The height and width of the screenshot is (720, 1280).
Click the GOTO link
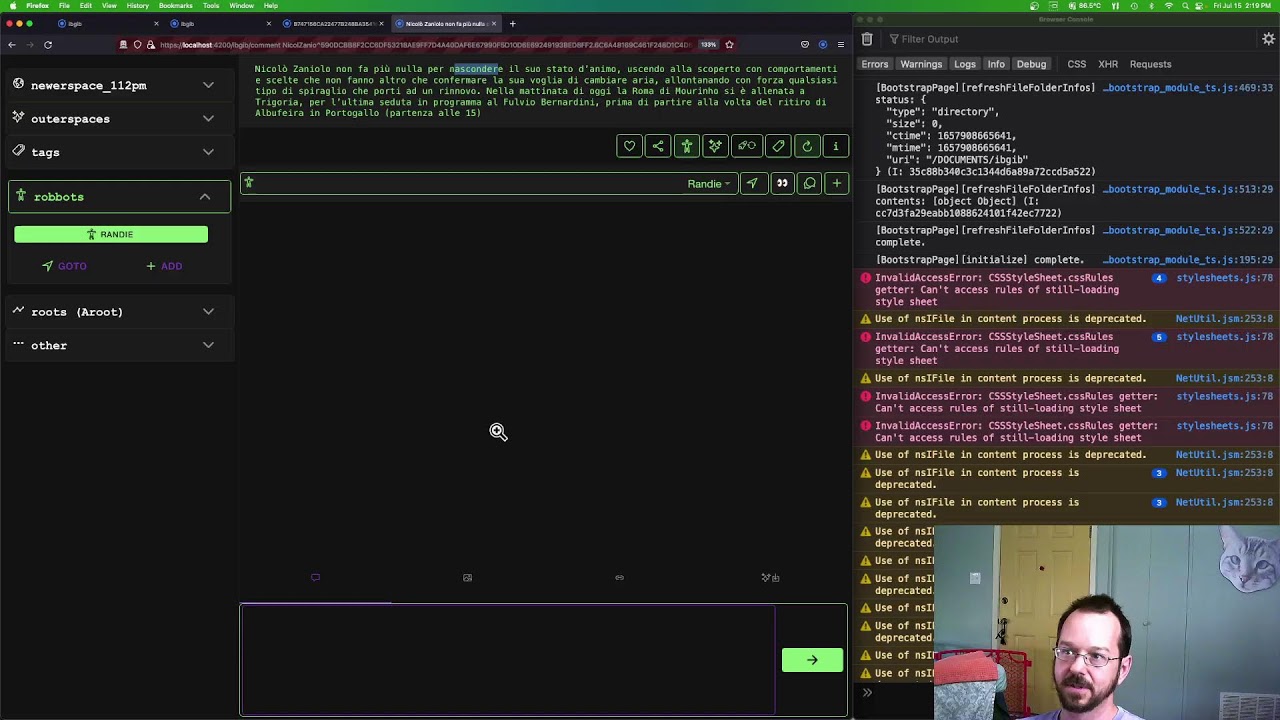click(x=64, y=266)
